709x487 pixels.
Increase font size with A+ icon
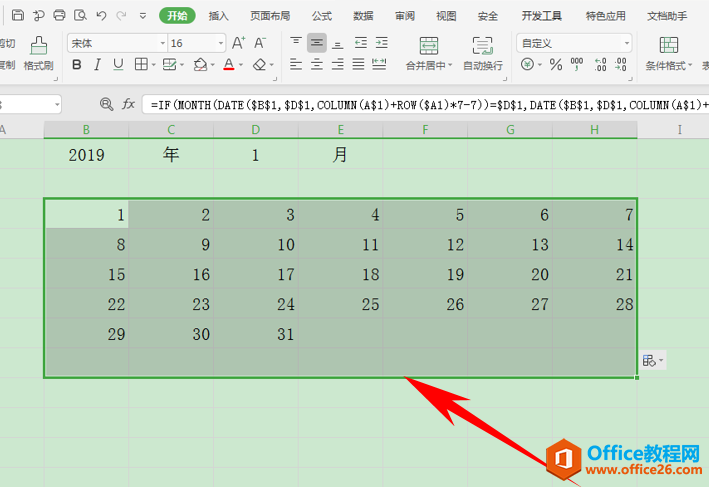pyautogui.click(x=238, y=43)
